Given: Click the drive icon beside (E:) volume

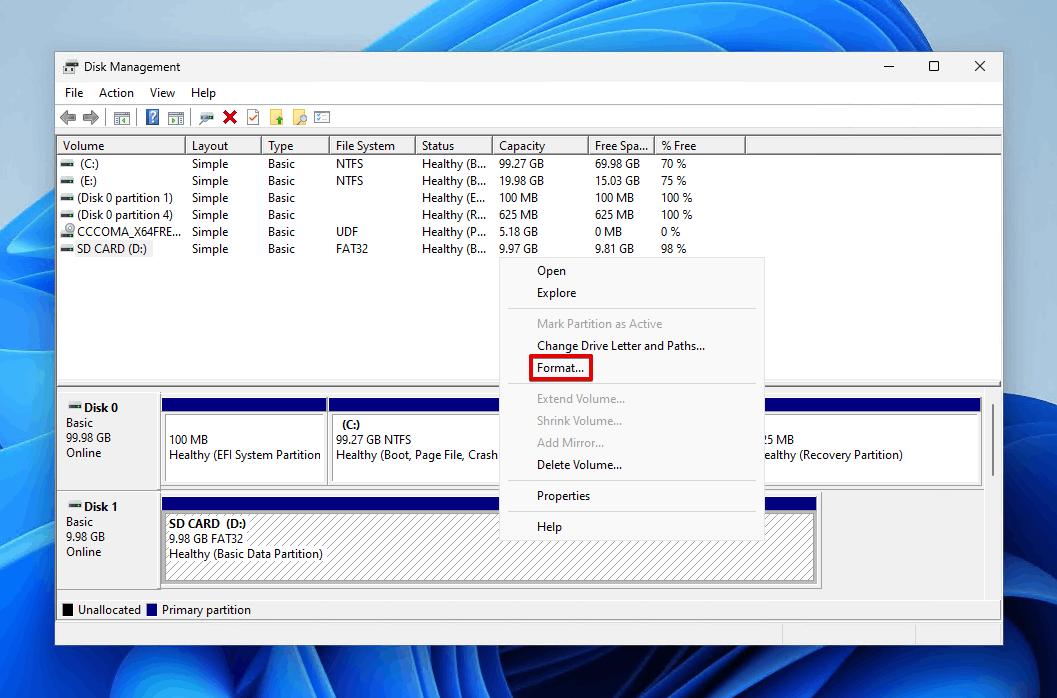Looking at the screenshot, I should point(67,181).
